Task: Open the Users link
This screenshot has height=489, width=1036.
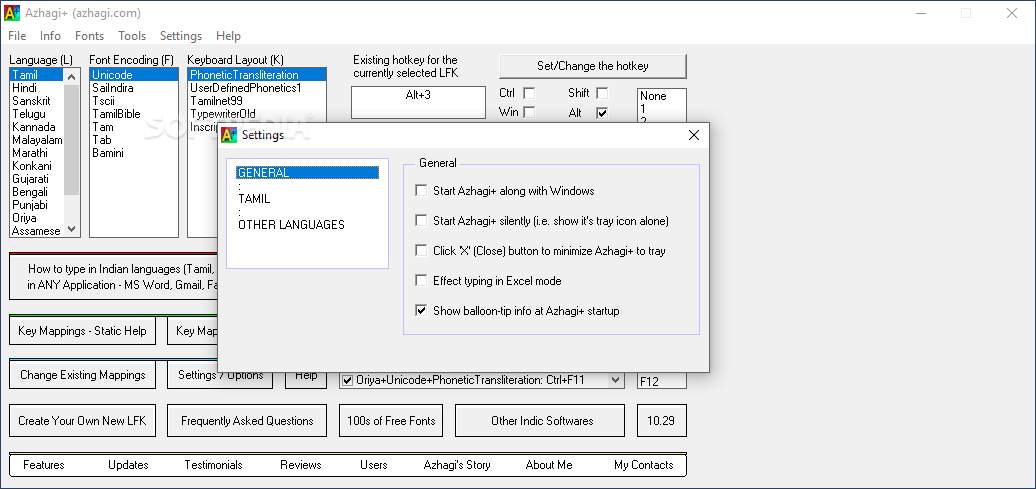Action: (x=374, y=465)
